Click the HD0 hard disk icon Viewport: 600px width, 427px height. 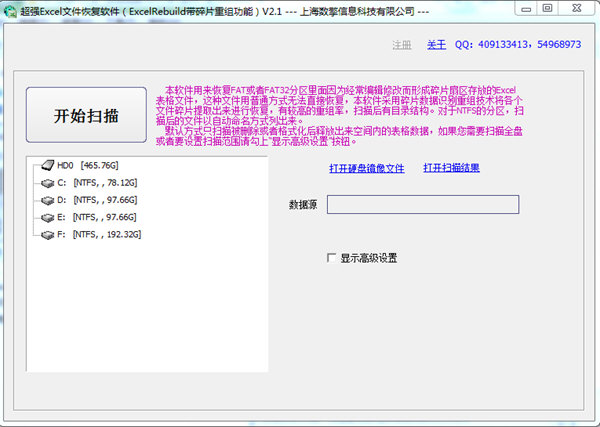[46, 166]
